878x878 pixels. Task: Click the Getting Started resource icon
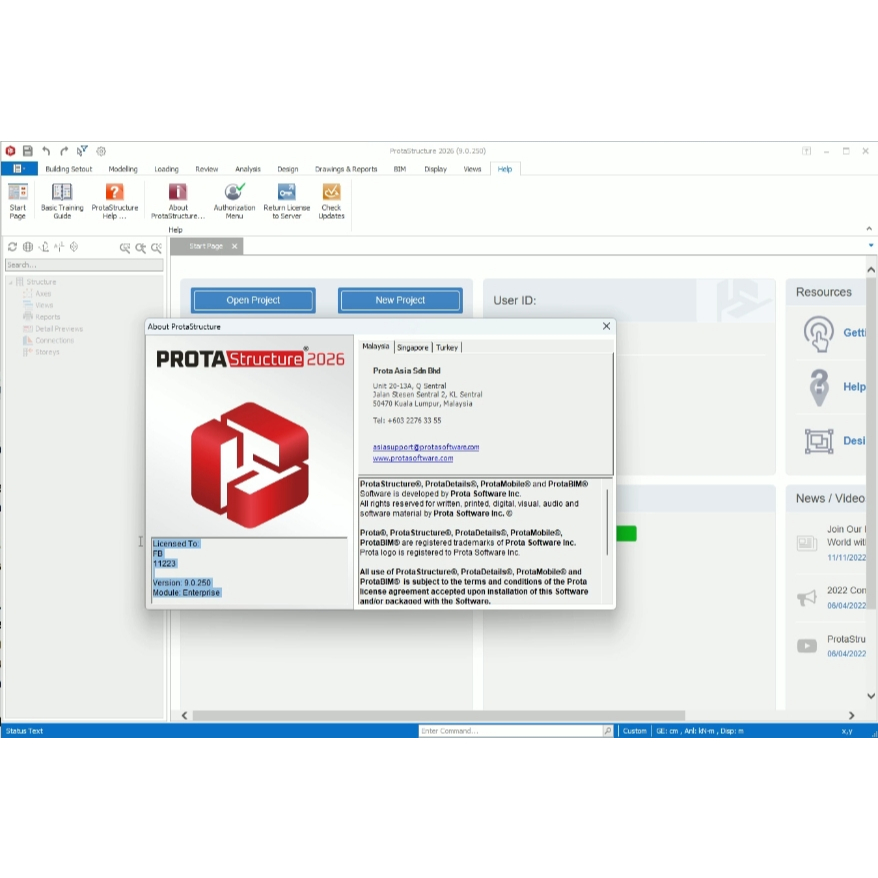[x=819, y=333]
